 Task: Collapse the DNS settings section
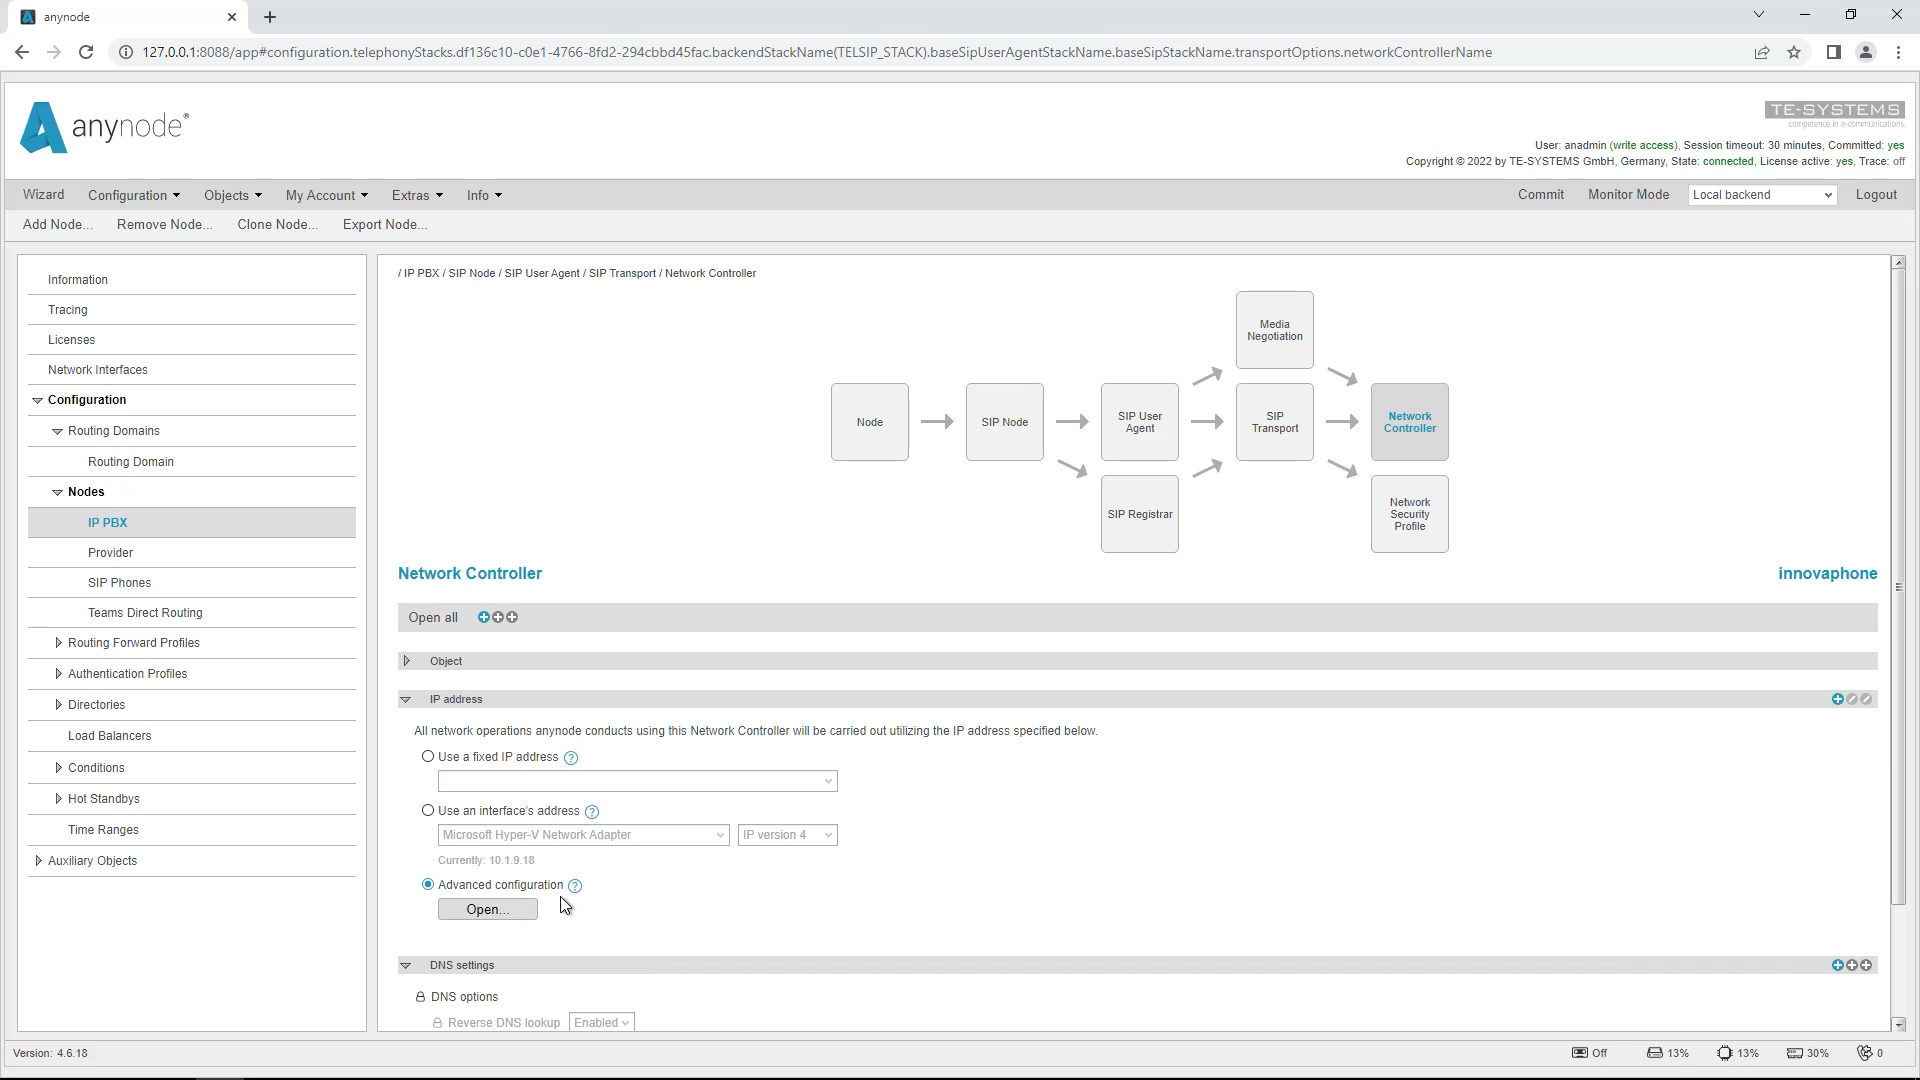pos(406,965)
